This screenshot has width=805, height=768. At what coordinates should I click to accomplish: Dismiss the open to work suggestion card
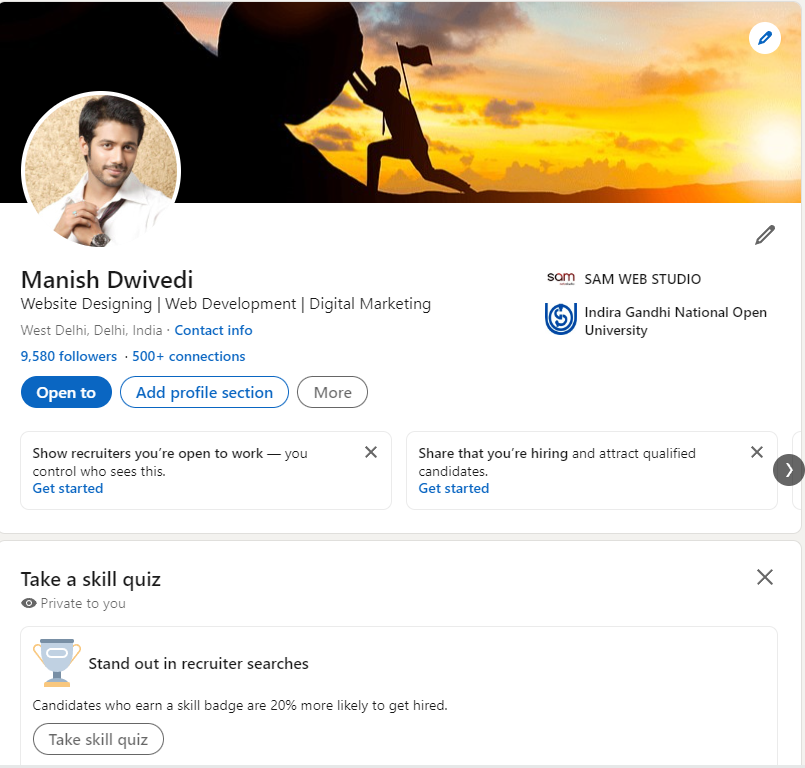pyautogui.click(x=371, y=452)
